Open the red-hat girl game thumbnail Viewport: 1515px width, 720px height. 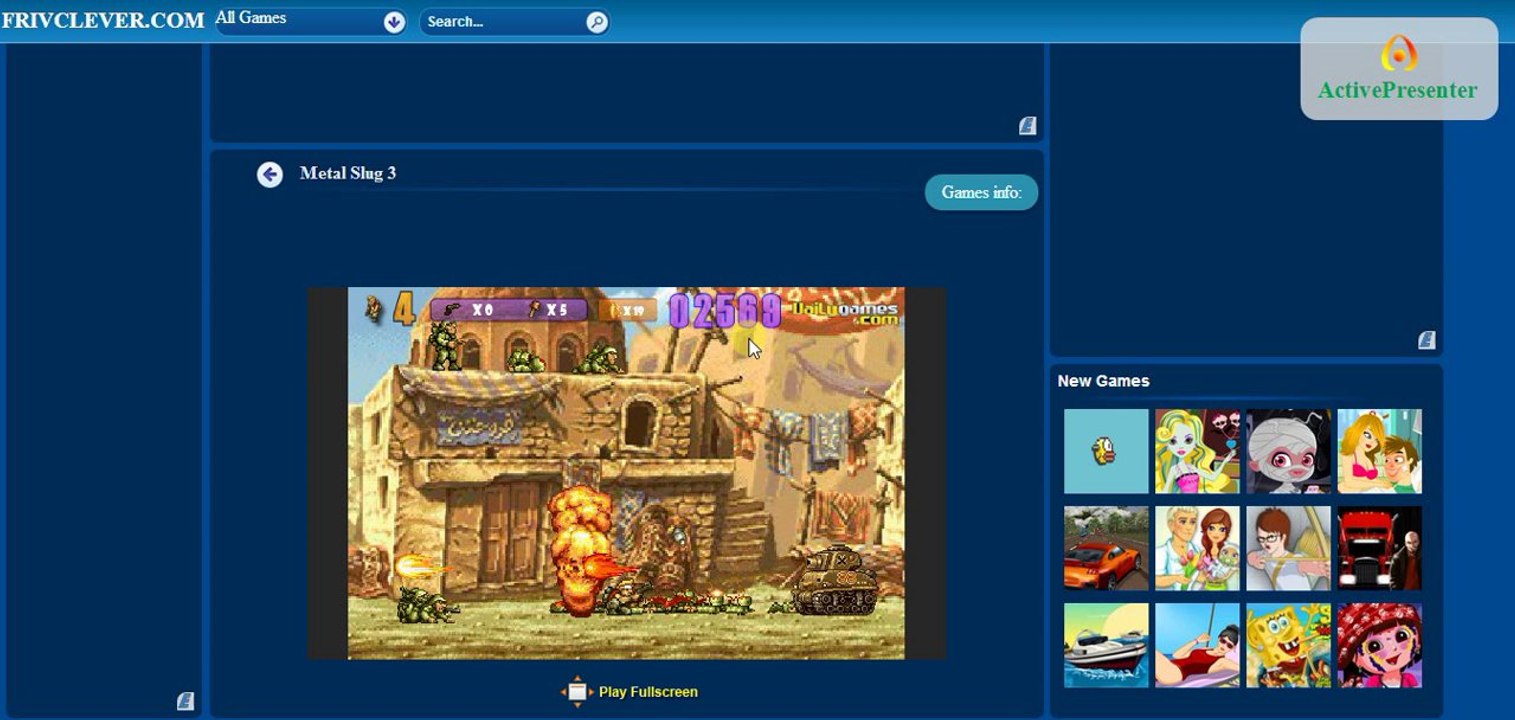tap(1379, 645)
